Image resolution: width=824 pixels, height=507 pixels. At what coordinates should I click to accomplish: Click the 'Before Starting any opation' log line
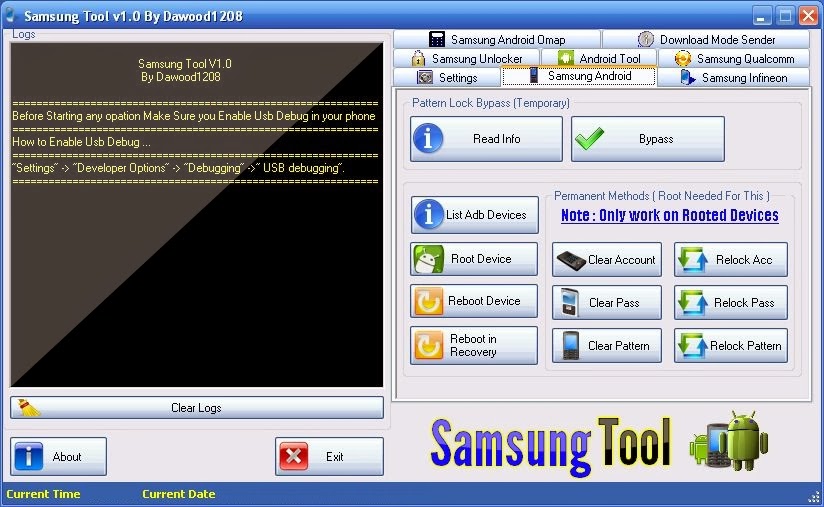[x=193, y=116]
